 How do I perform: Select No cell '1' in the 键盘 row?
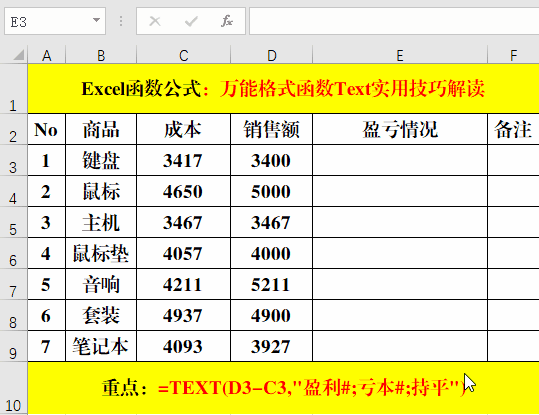pyautogui.click(x=46, y=160)
